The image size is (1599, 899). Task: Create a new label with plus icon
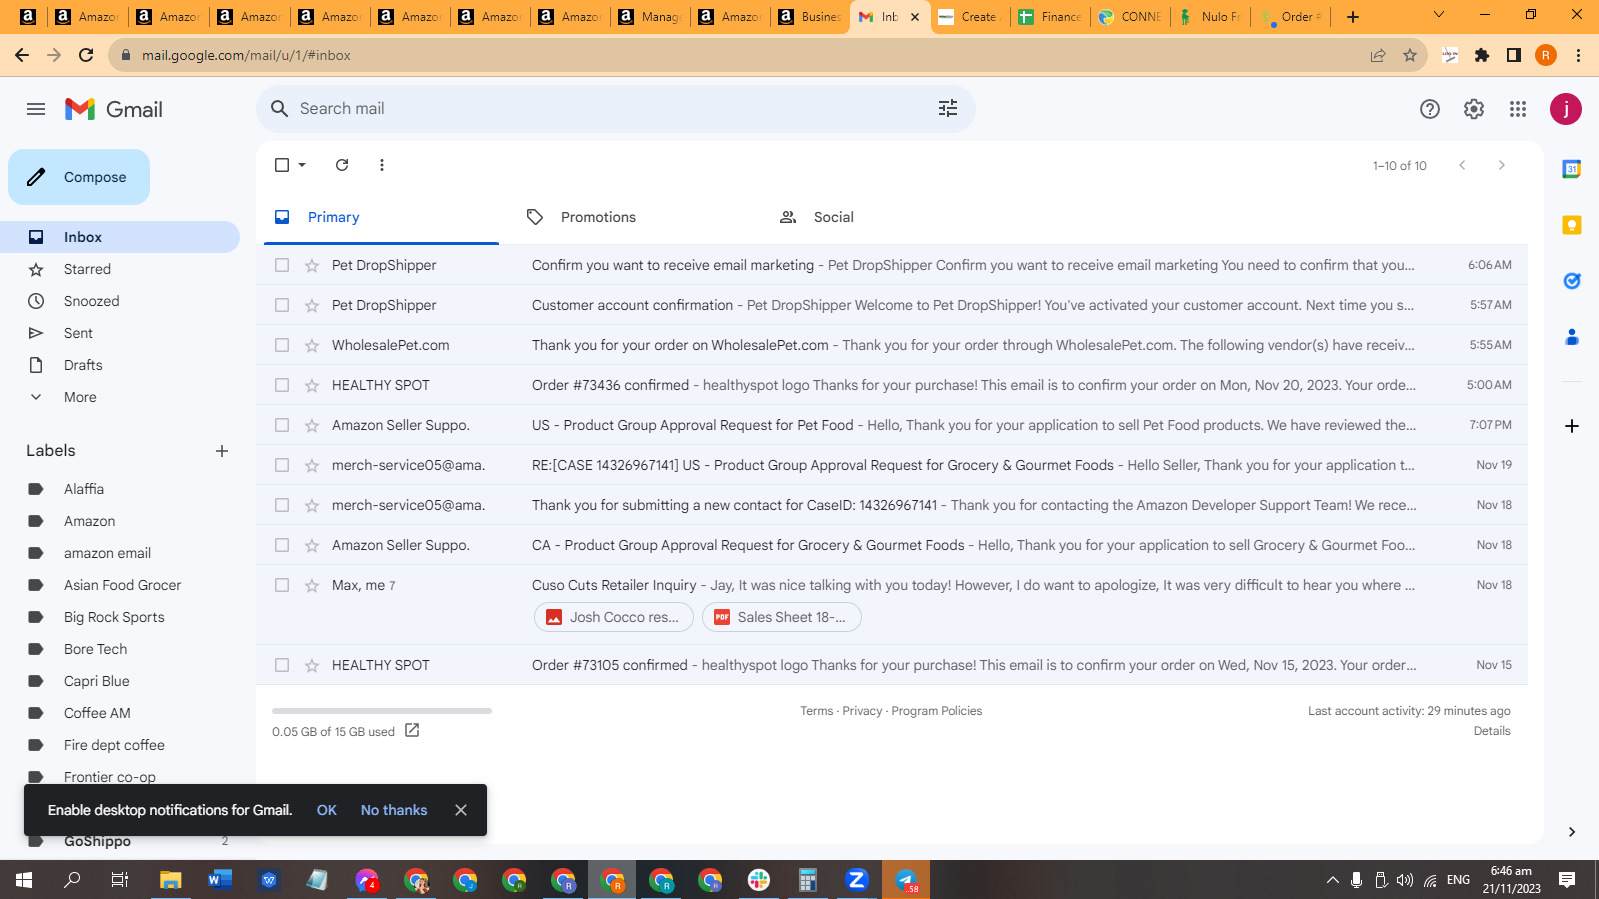click(x=222, y=451)
